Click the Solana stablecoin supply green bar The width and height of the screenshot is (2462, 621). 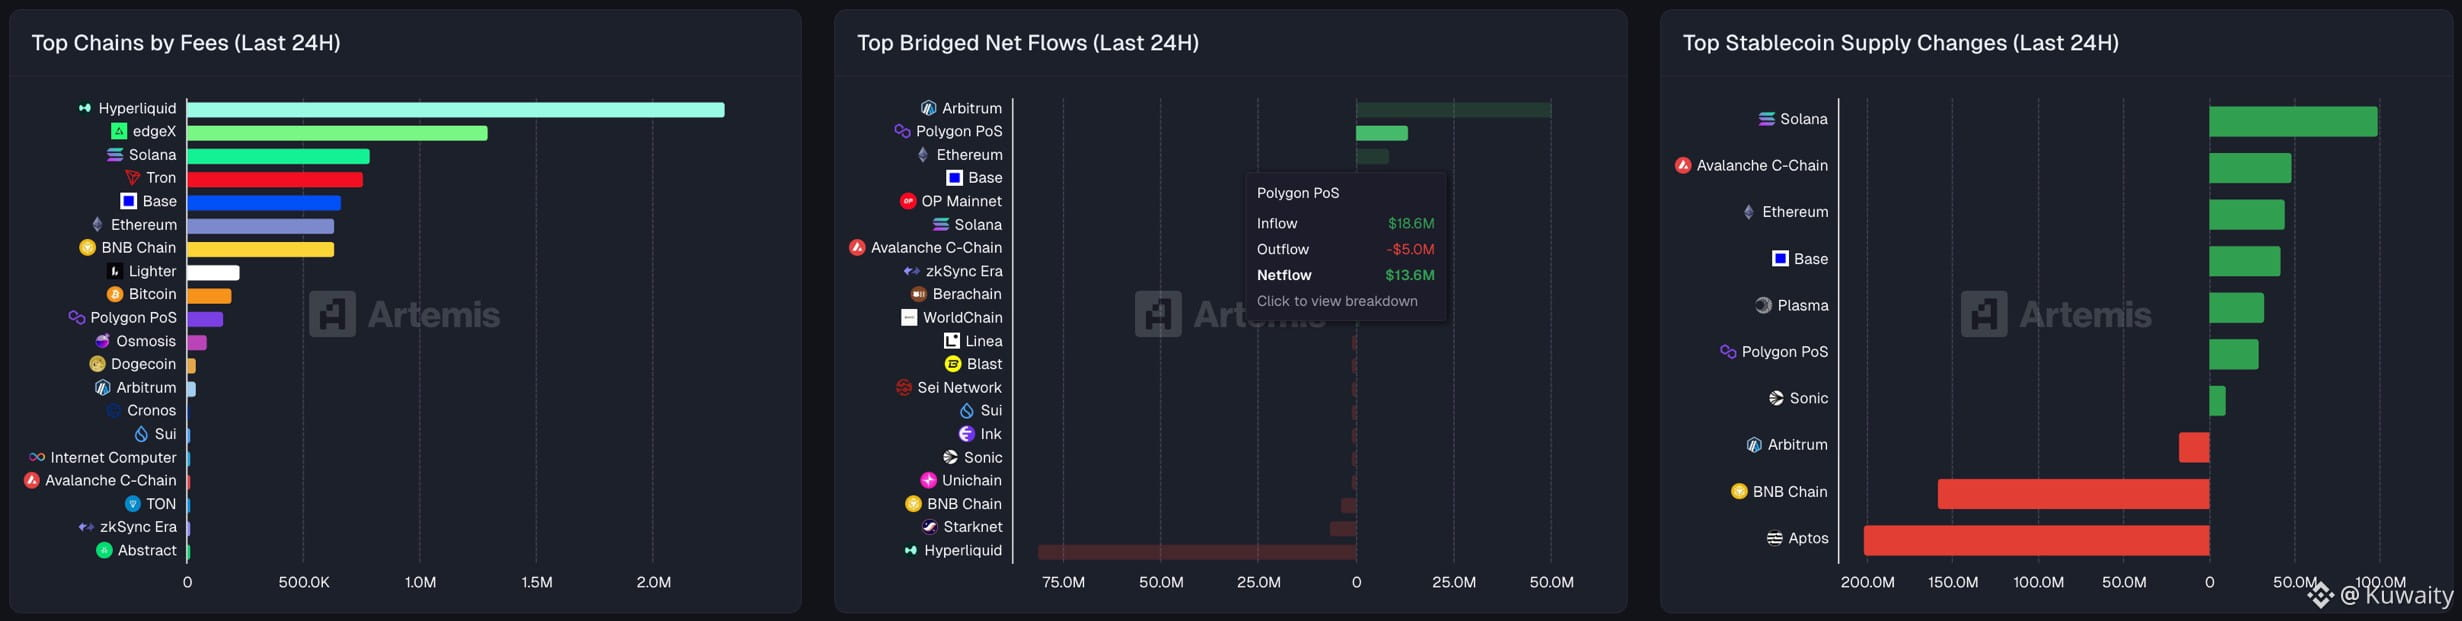[x=2292, y=122]
